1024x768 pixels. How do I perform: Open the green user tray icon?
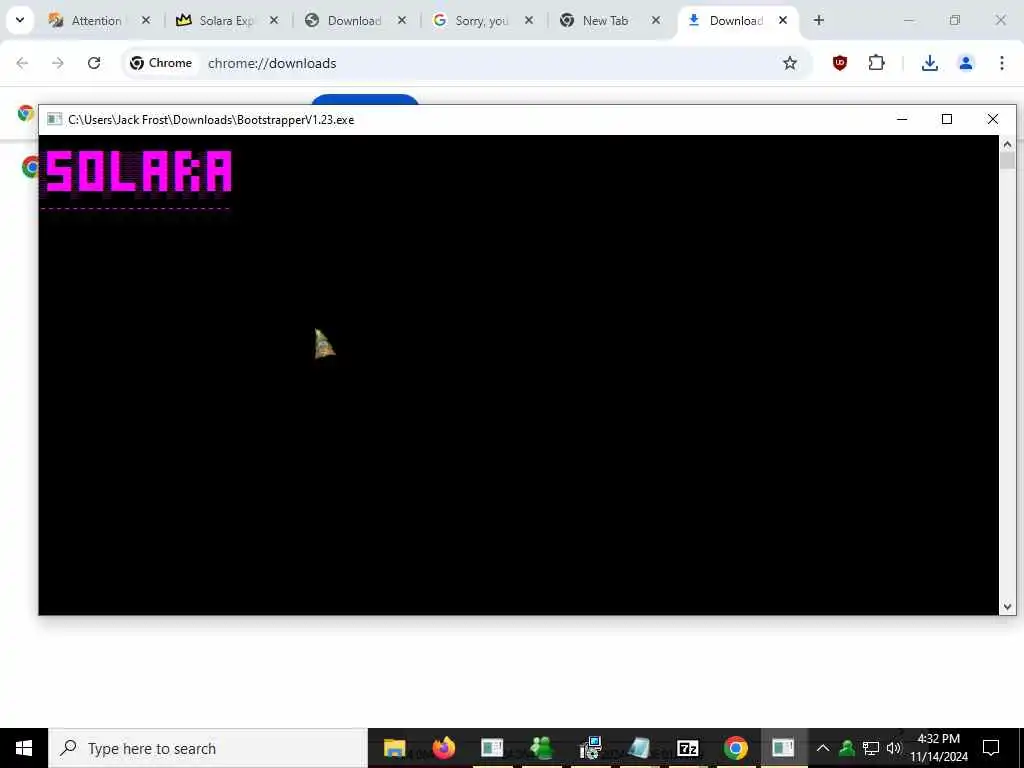coord(847,748)
